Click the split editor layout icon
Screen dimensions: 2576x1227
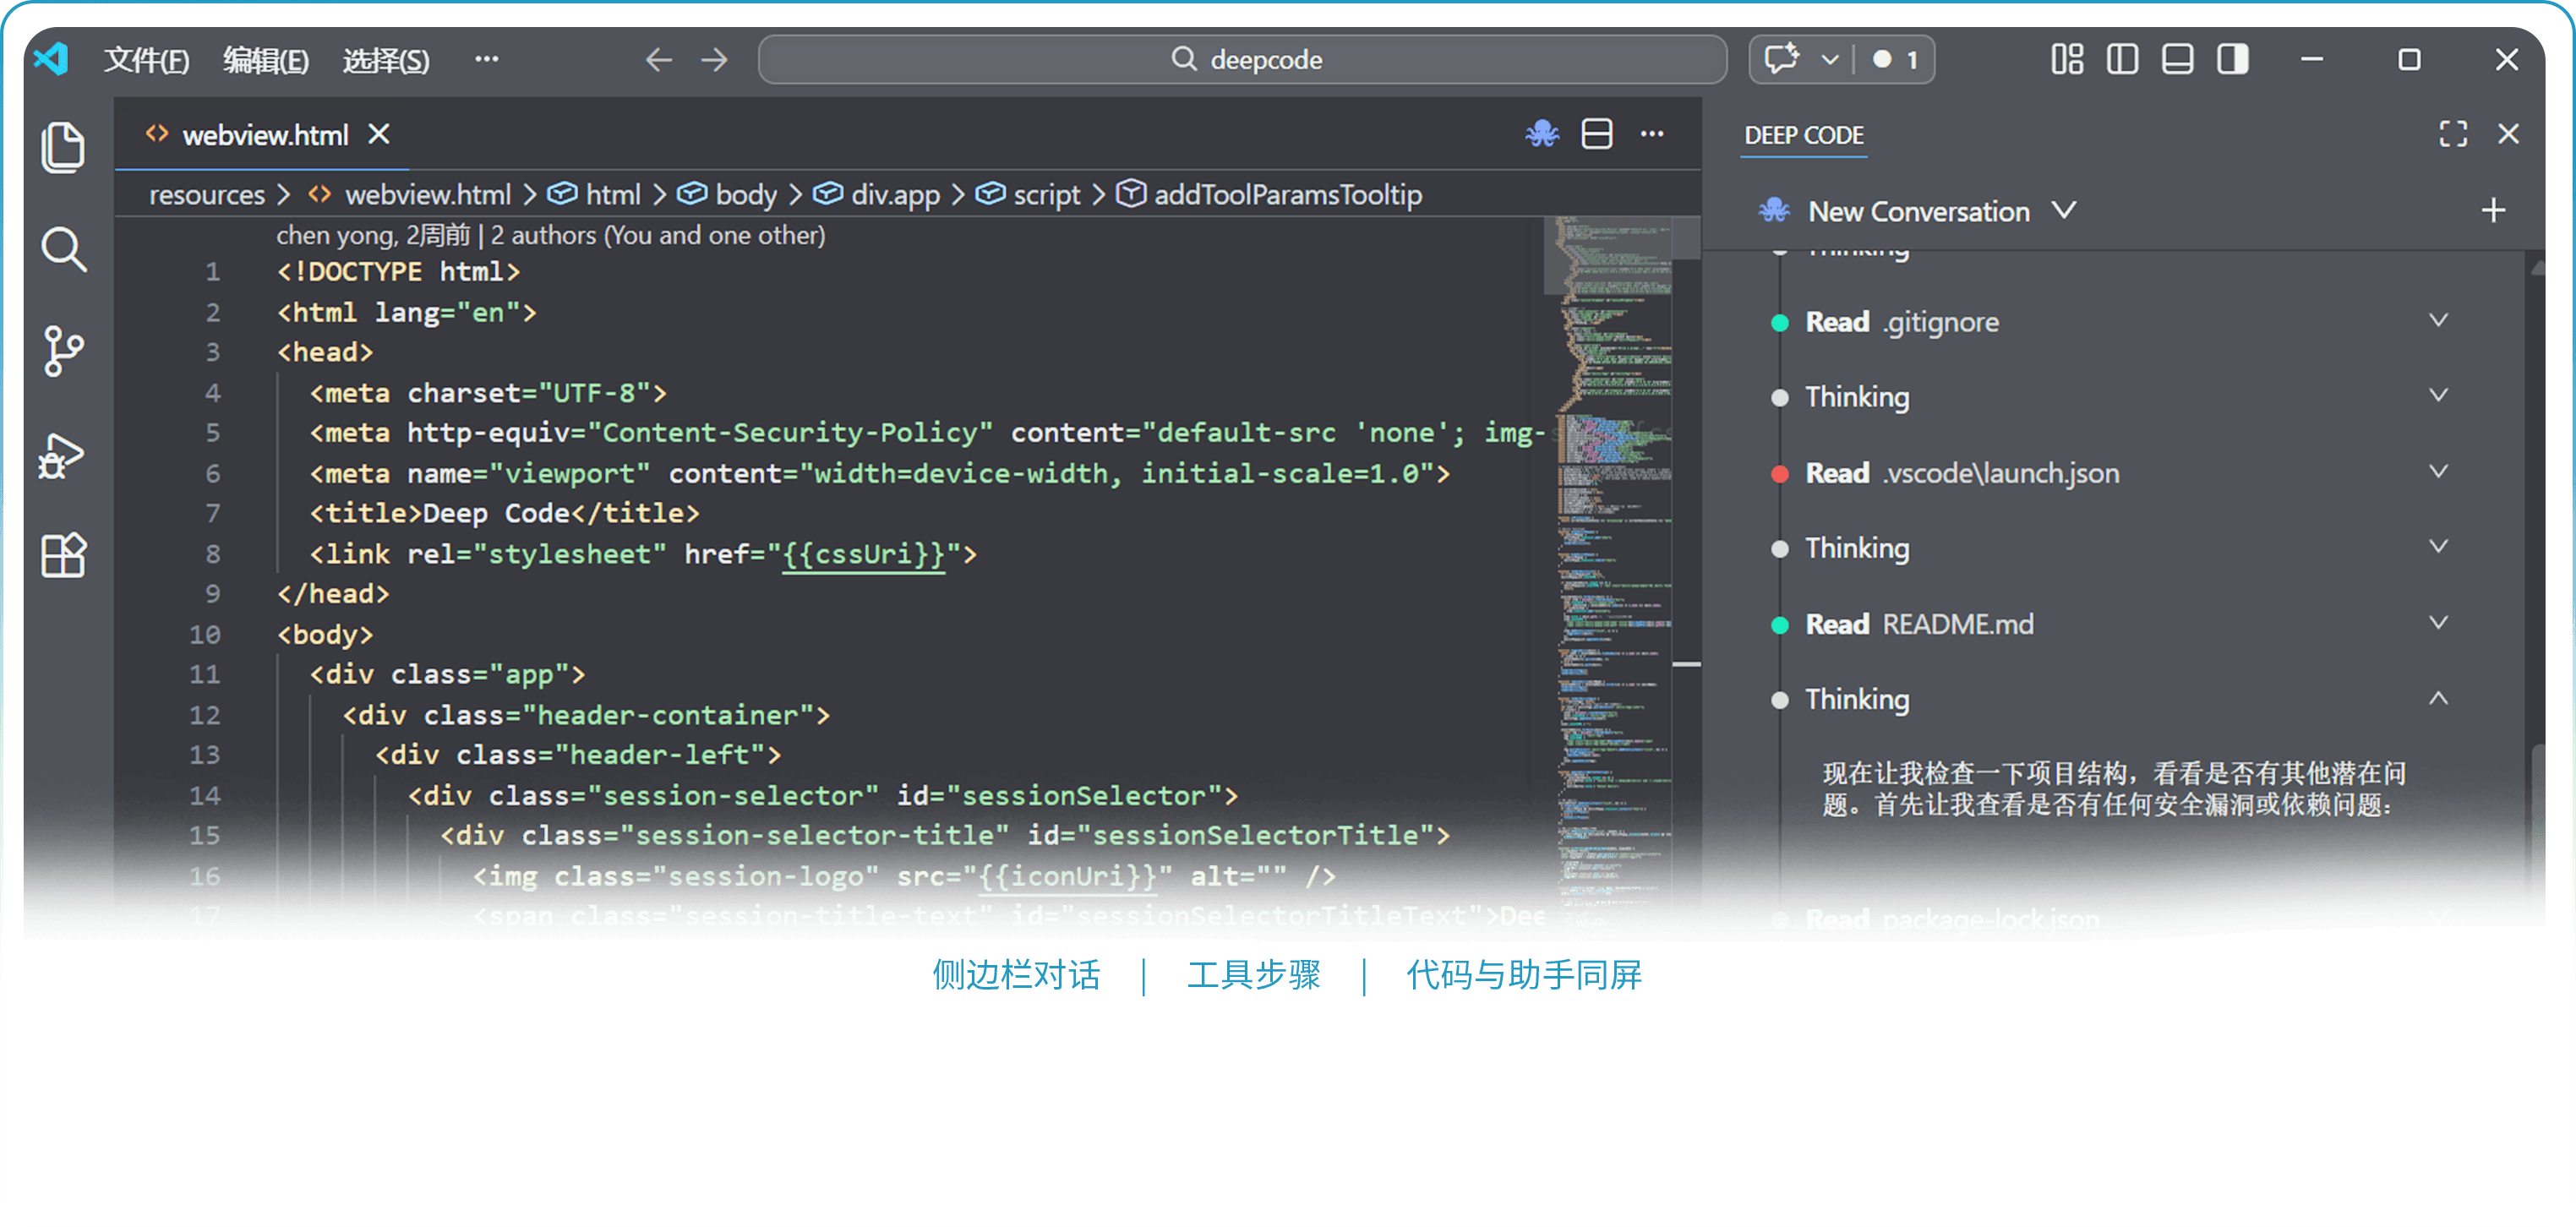[x=1597, y=134]
